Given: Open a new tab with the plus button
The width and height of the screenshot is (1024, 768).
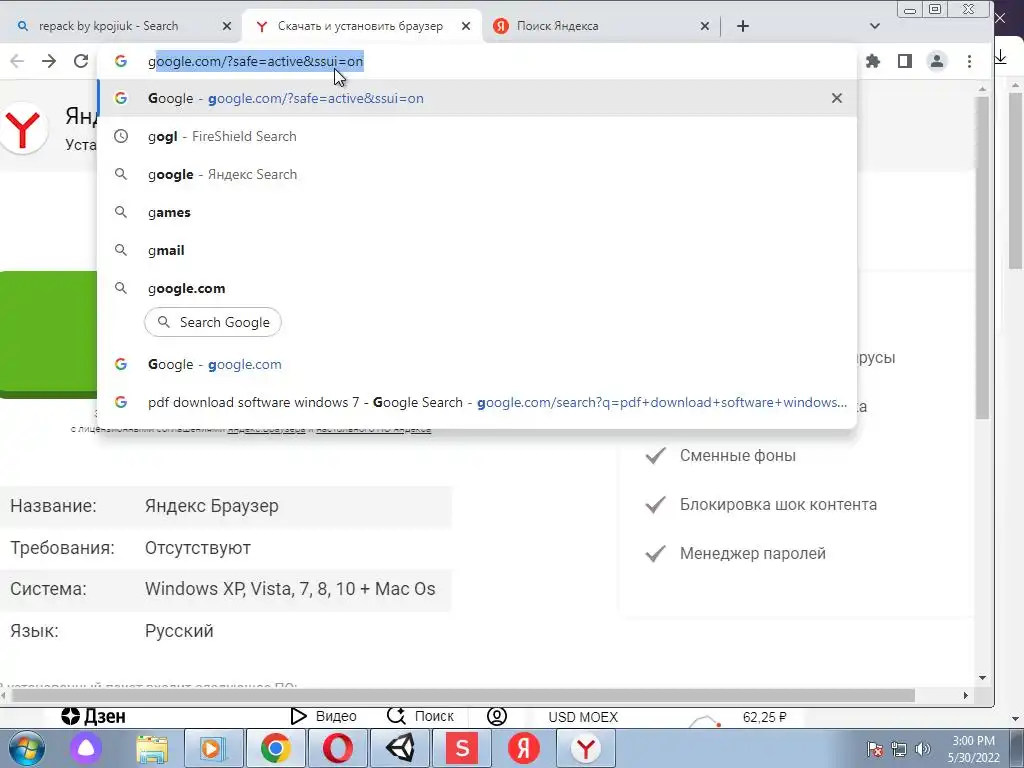Looking at the screenshot, I should tap(743, 26).
